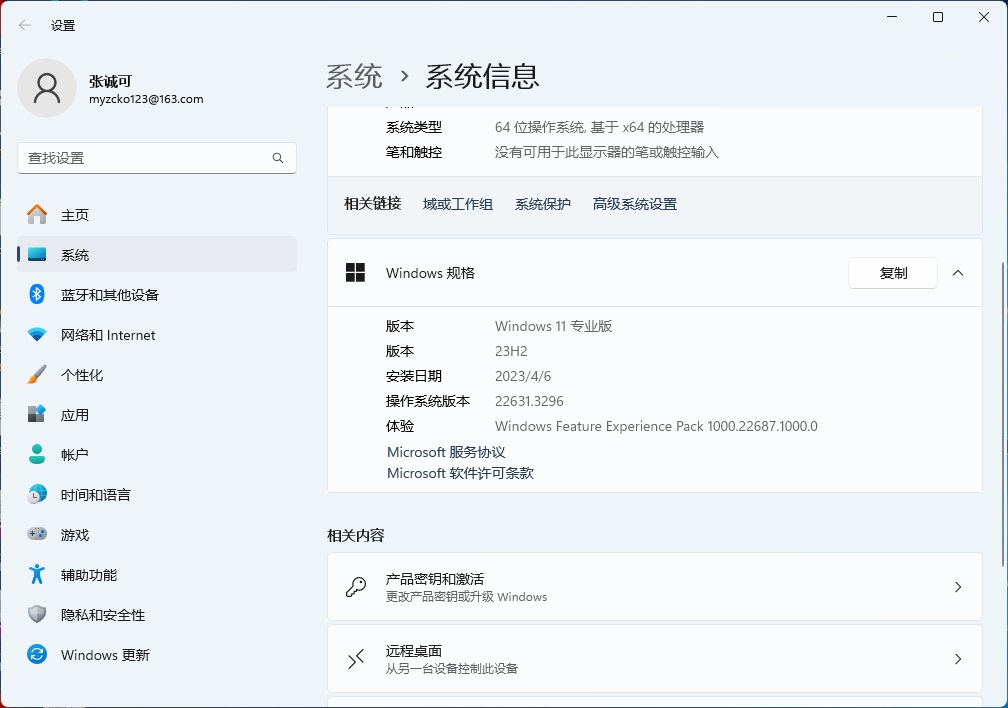The image size is (1008, 708).
Task: Go to 网络和 Internet settings
Action: coord(157,334)
